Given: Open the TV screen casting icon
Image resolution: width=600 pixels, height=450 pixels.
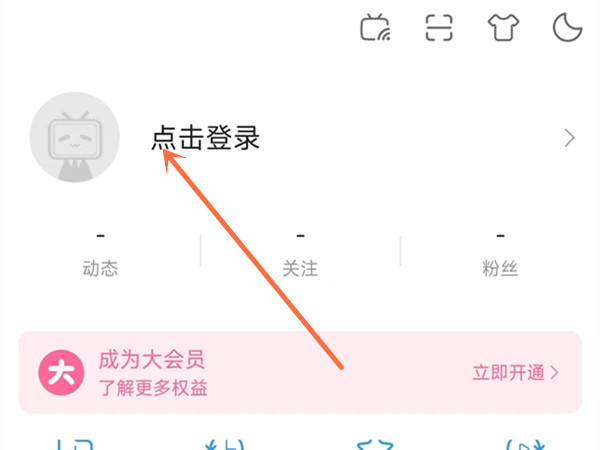Looking at the screenshot, I should (375, 28).
